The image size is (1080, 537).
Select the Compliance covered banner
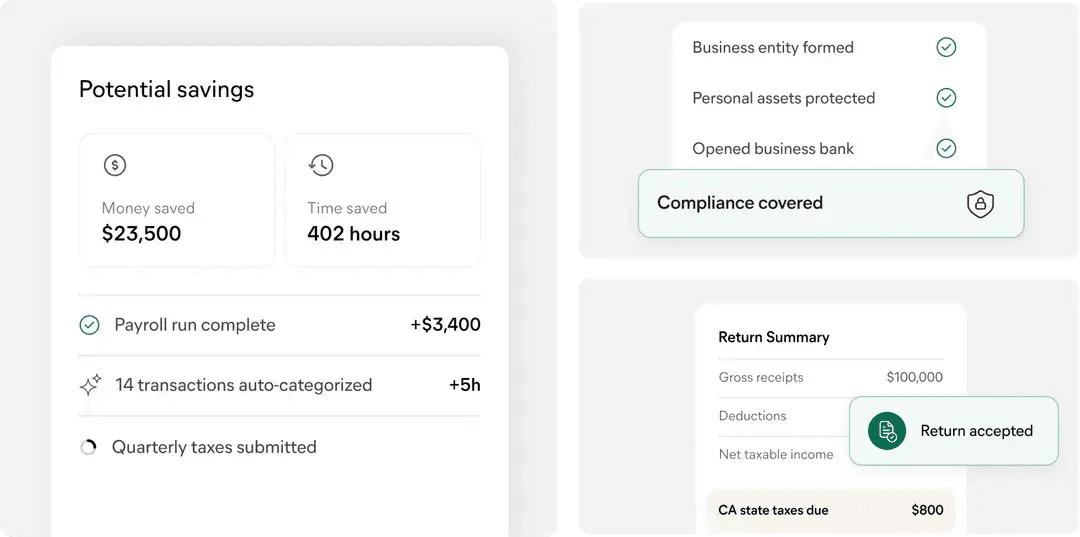pos(831,204)
